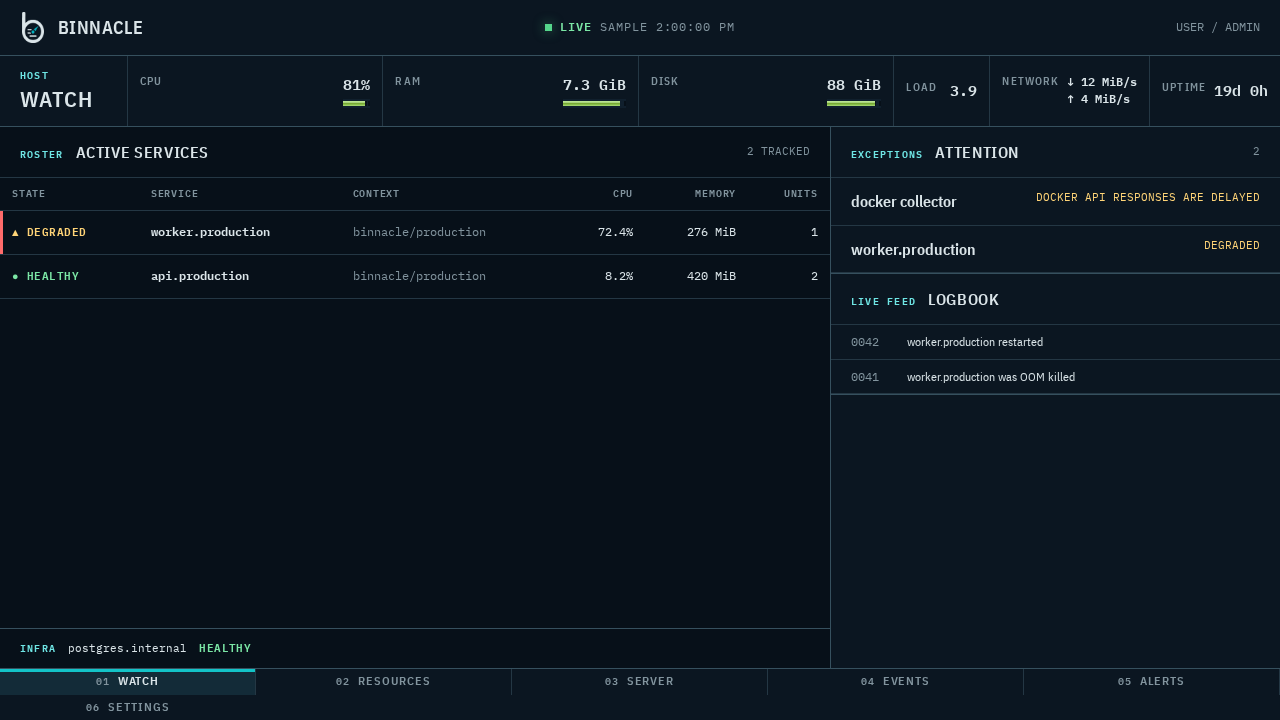Screen dimensions: 1280x720
Task: Click the network download 12 MiB/s value
Action: tap(1102, 82)
